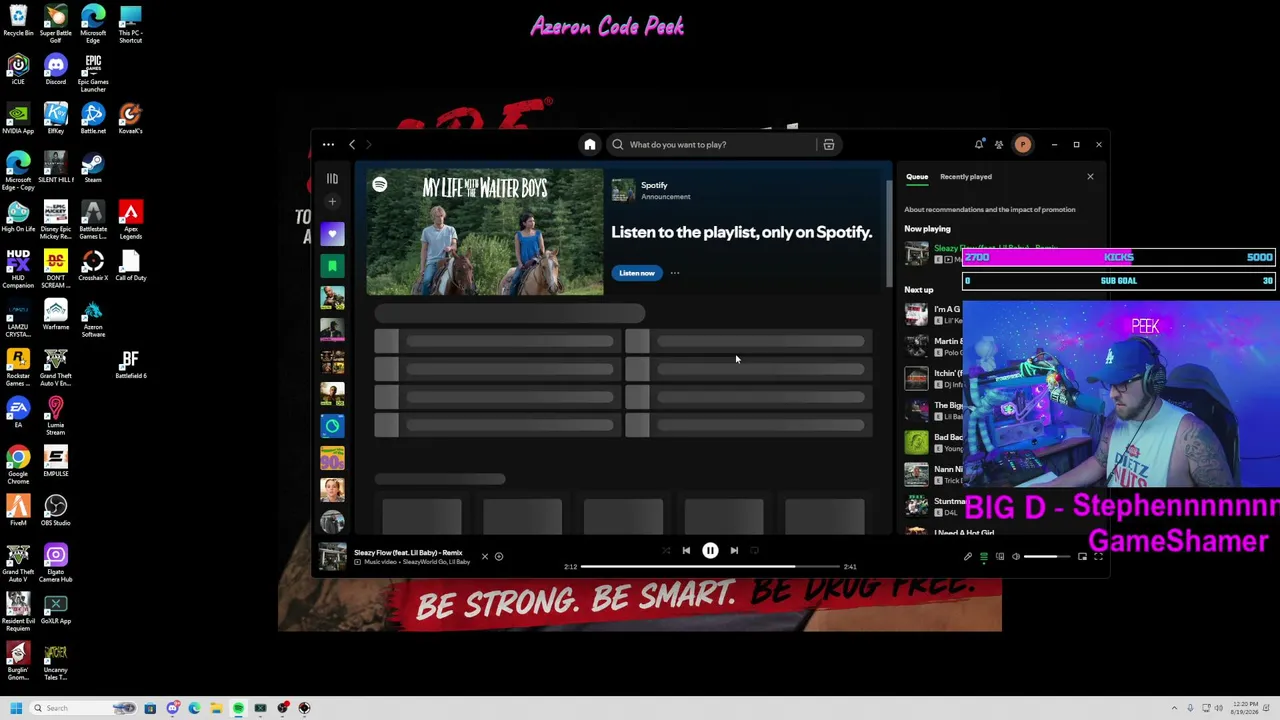This screenshot has width=1280, height=720.
Task: Pause the current track
Action: pyautogui.click(x=710, y=550)
